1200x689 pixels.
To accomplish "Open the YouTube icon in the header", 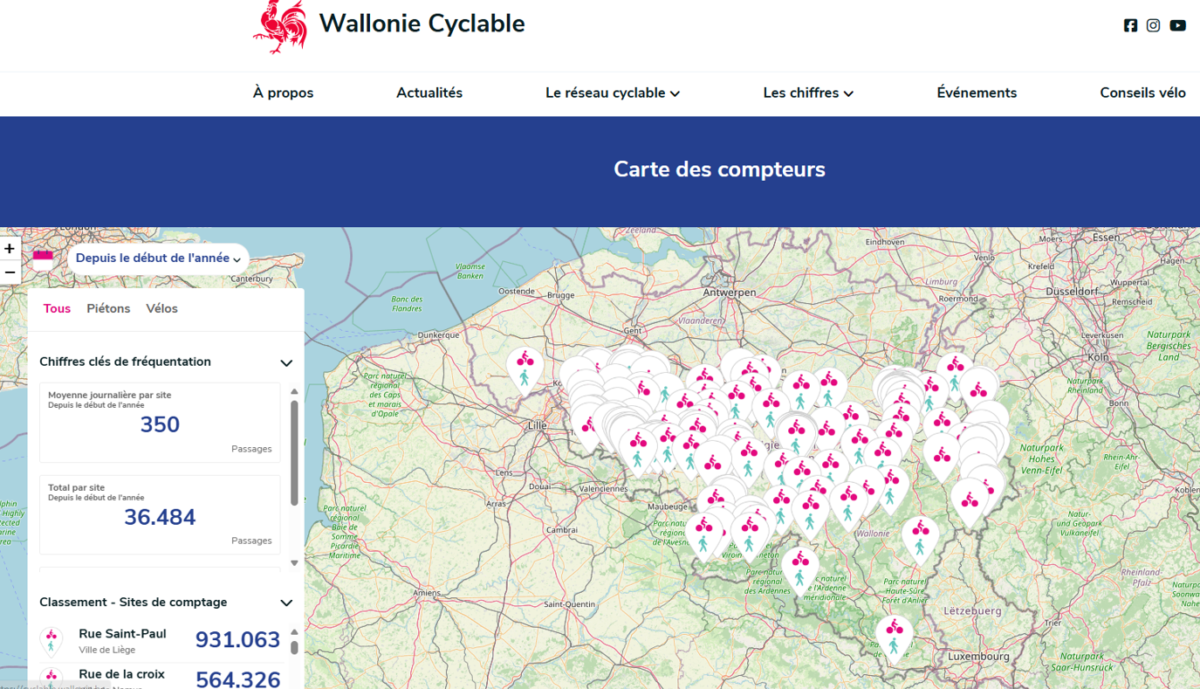I will coord(1177,25).
